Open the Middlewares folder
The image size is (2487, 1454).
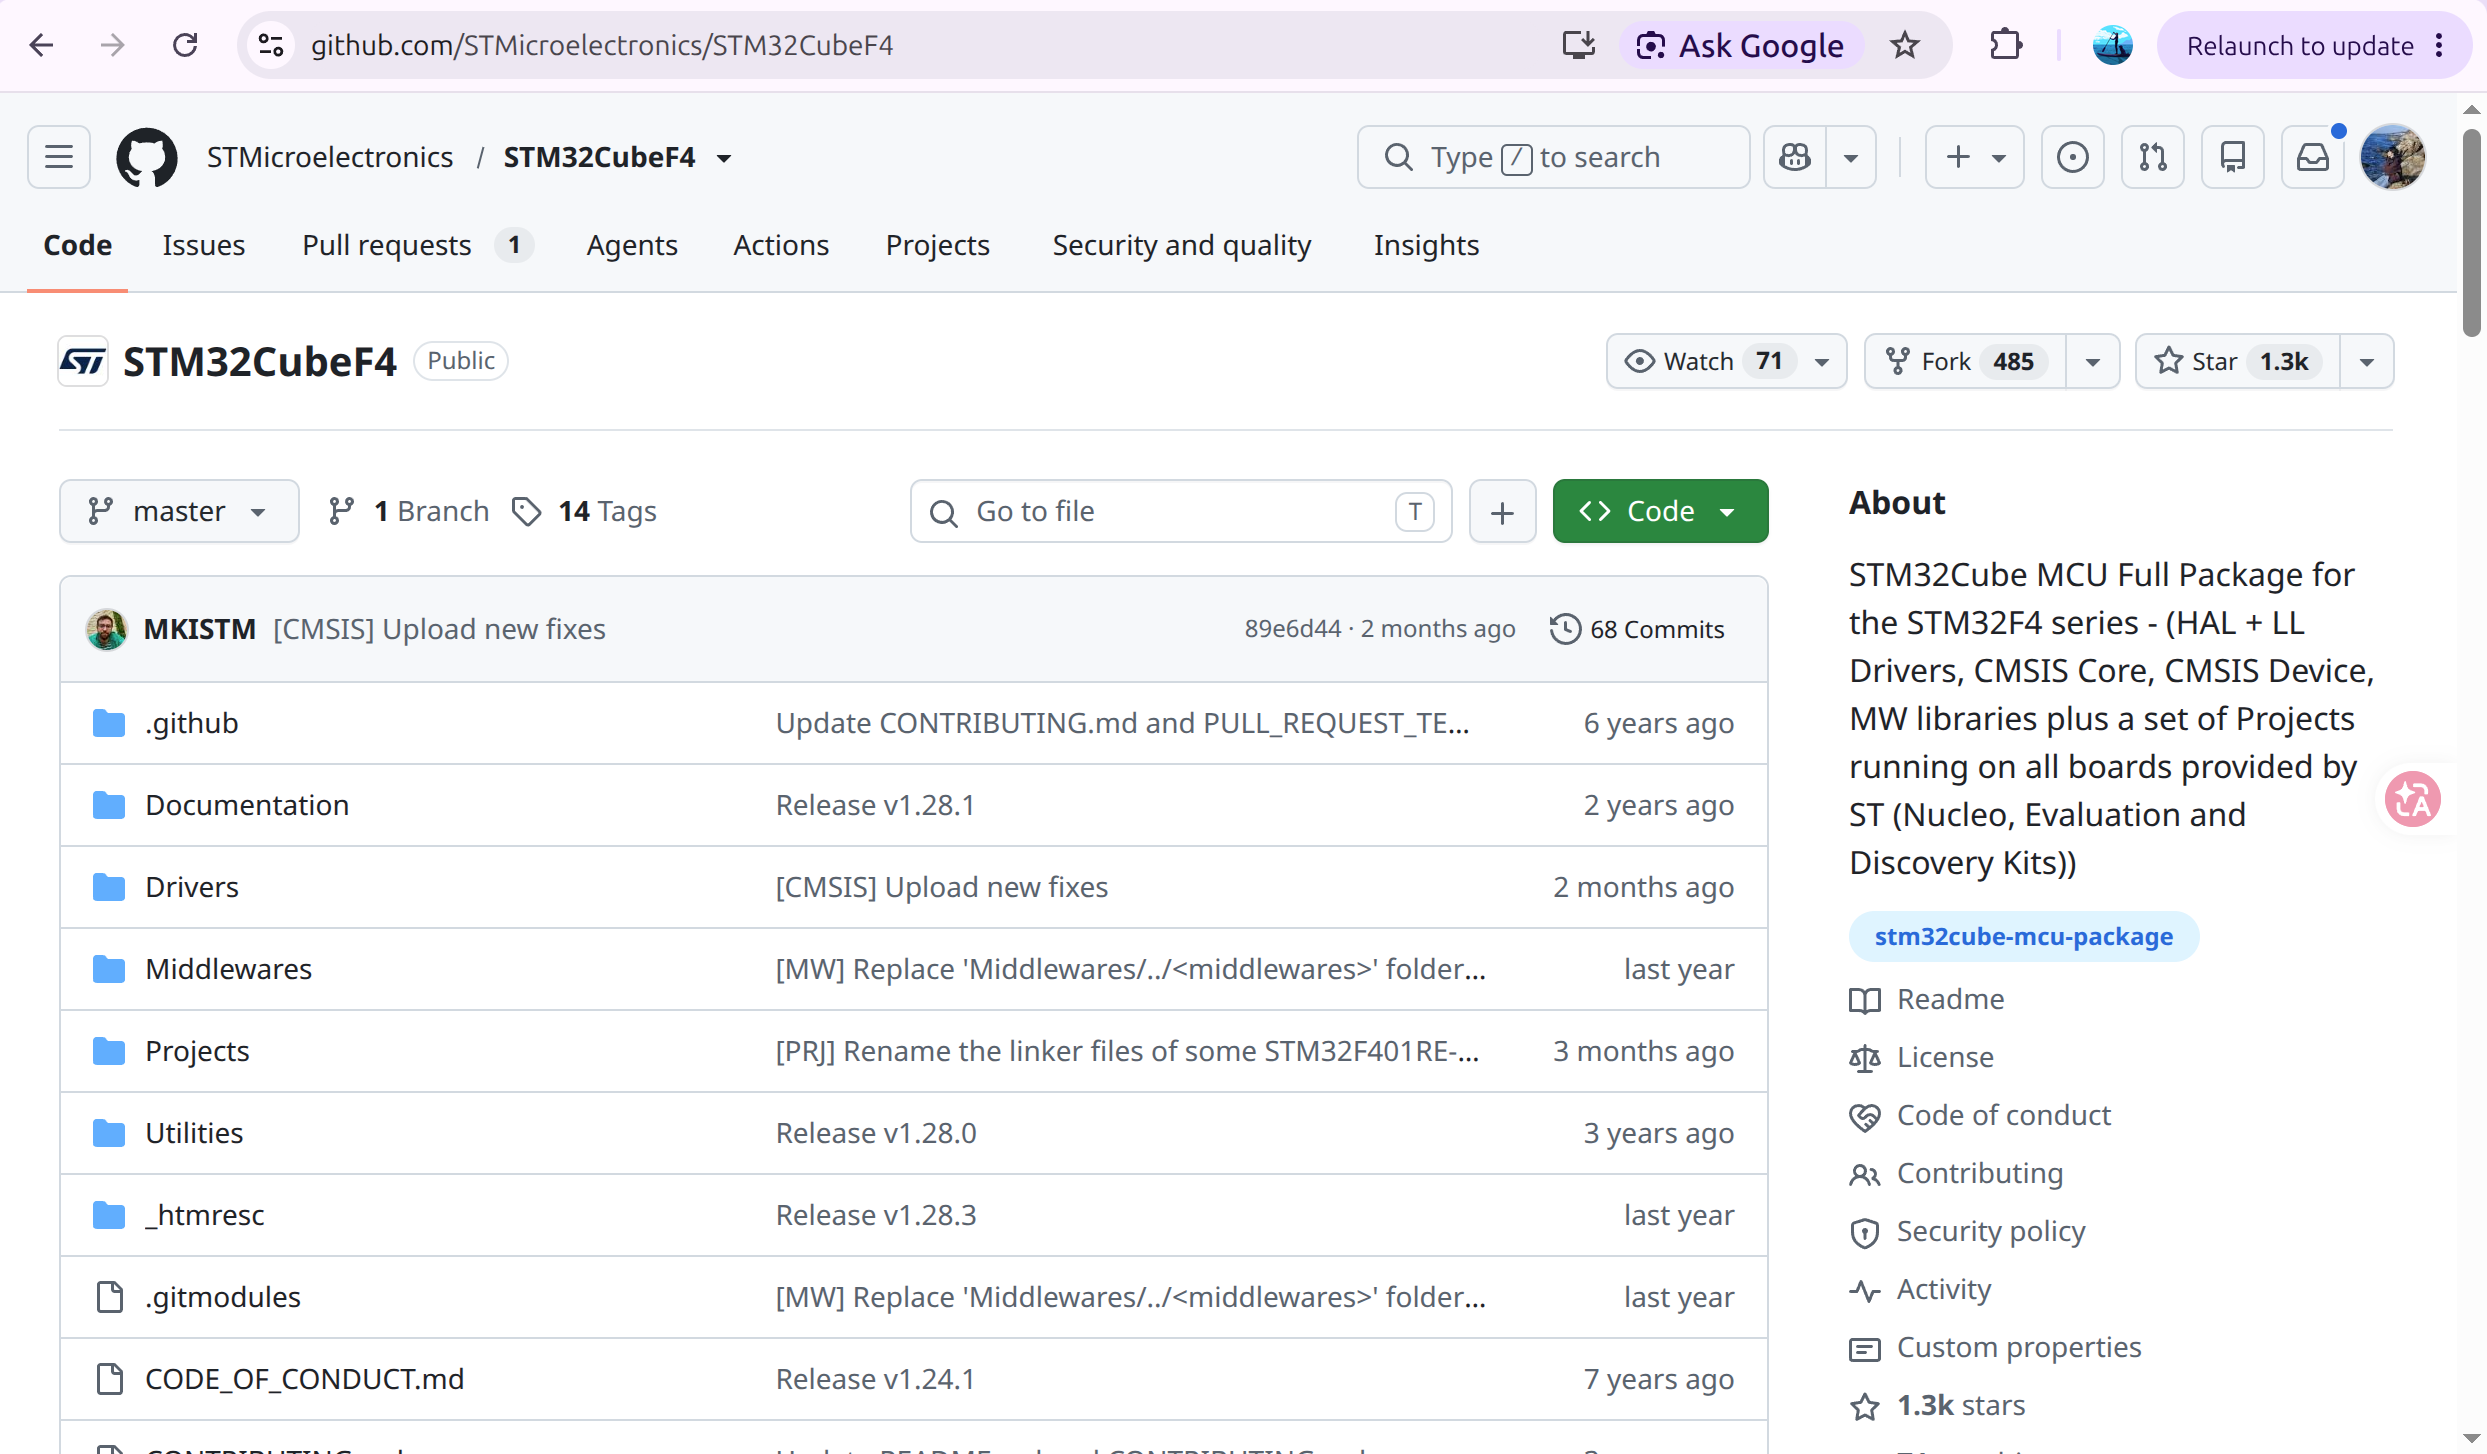tap(229, 969)
